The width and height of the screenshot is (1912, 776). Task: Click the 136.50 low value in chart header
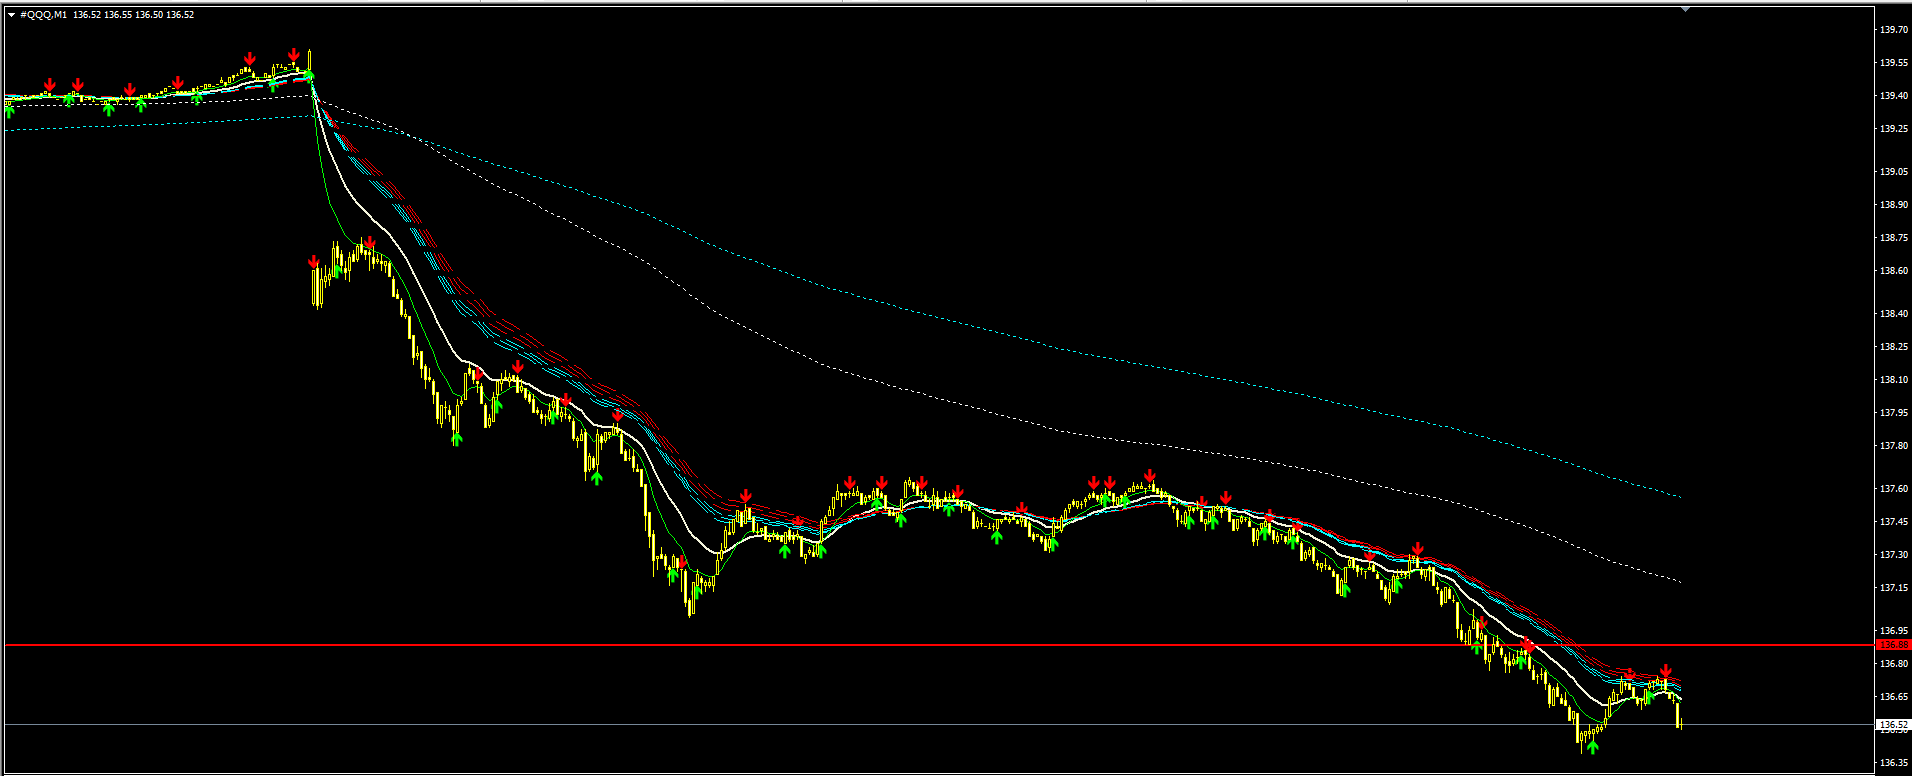(149, 15)
